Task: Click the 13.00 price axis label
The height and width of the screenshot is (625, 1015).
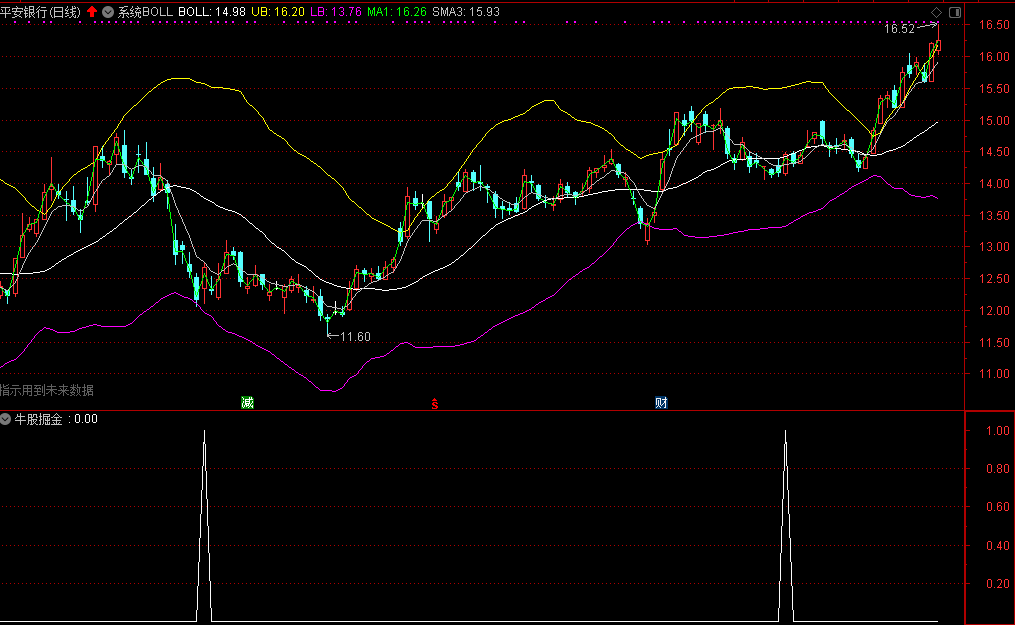Action: click(994, 247)
